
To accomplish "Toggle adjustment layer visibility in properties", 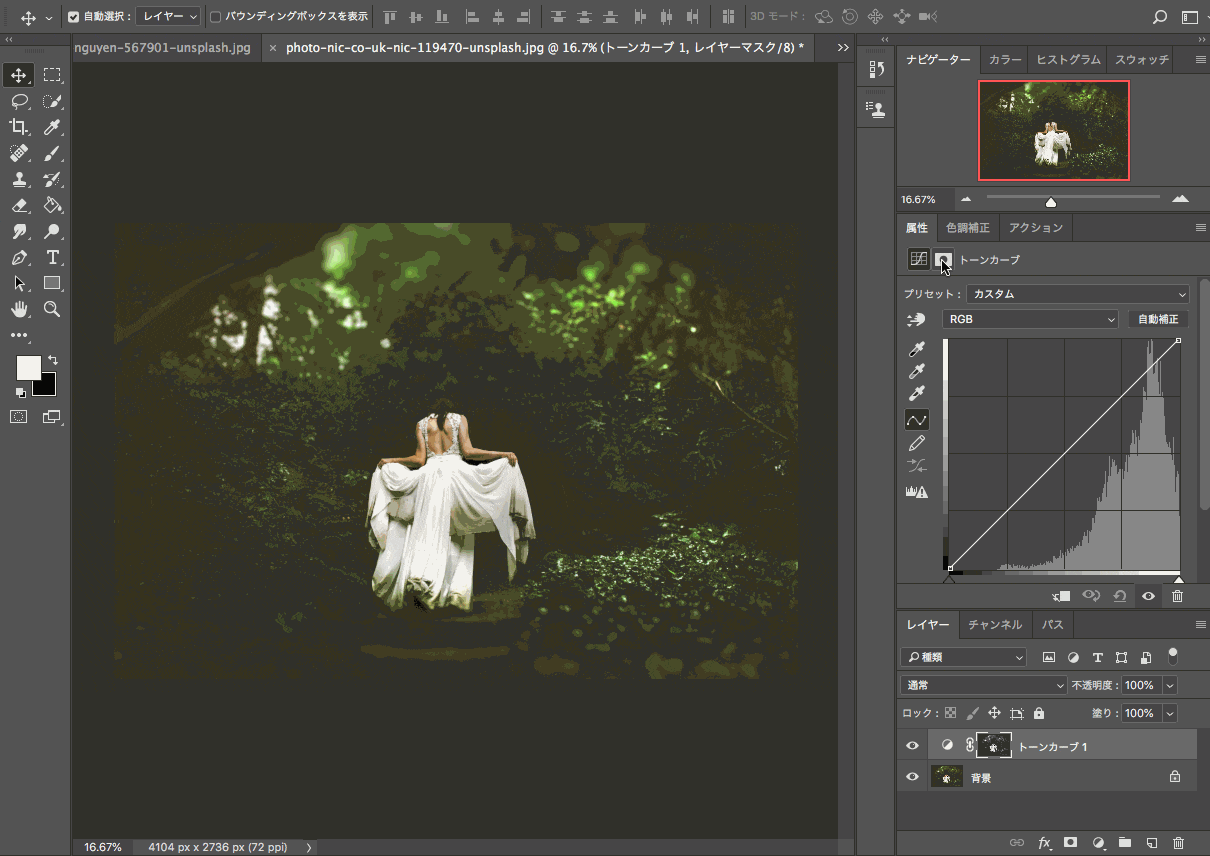I will point(1148,596).
